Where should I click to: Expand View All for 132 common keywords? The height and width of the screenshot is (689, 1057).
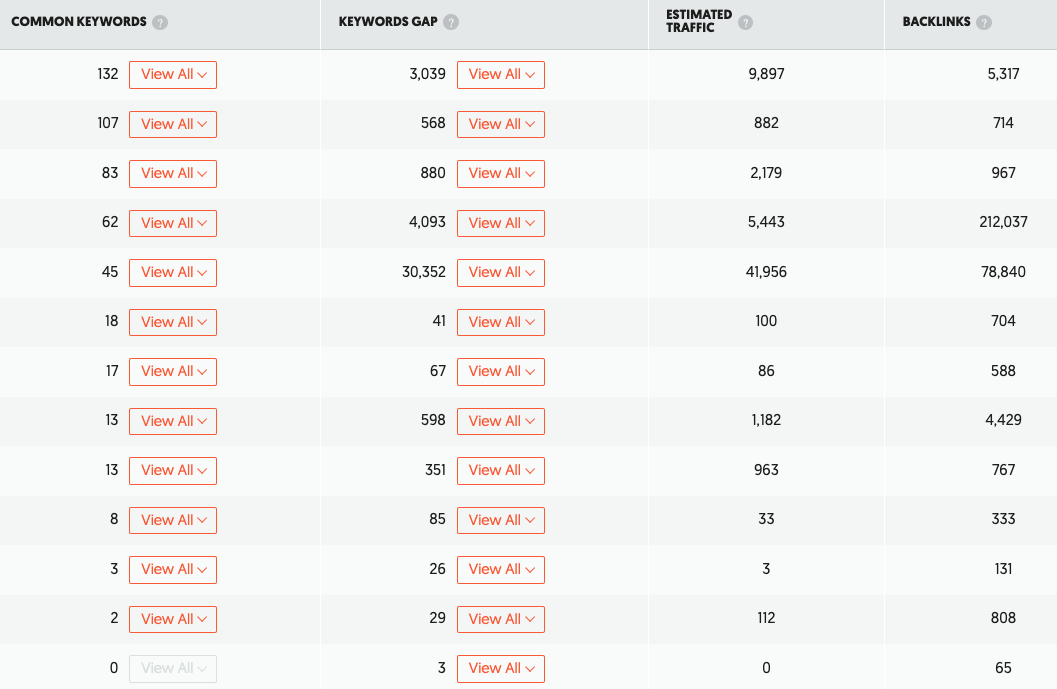173,75
